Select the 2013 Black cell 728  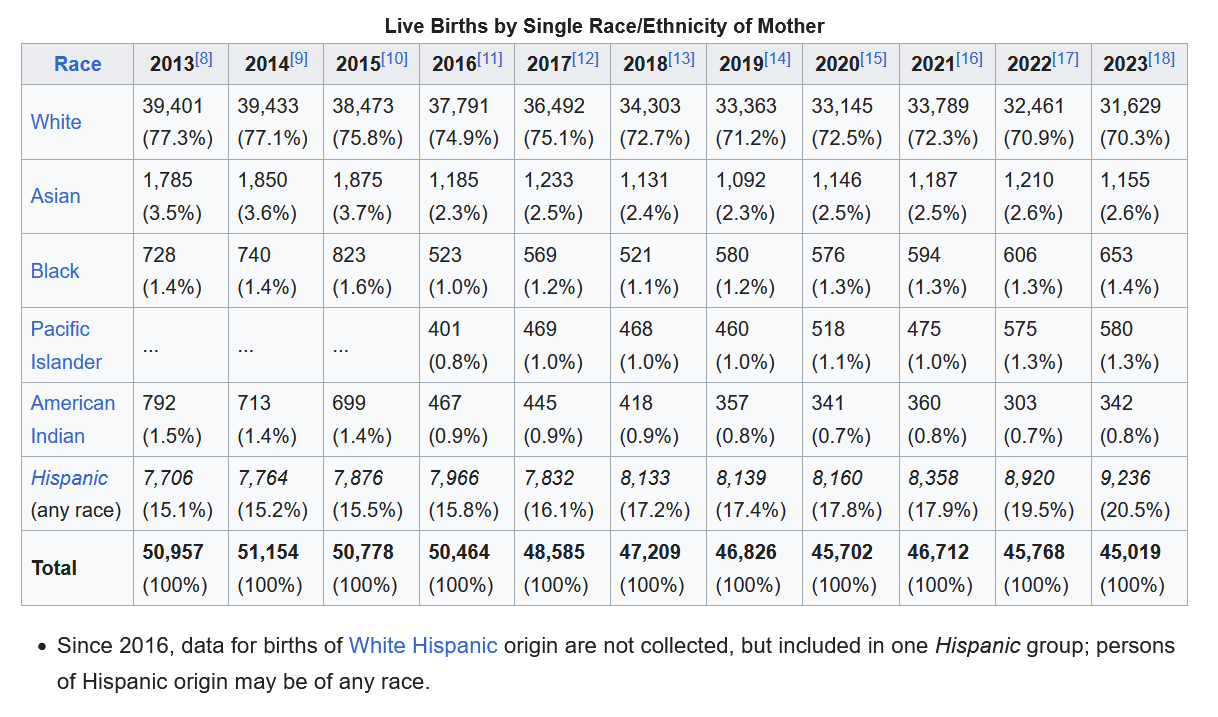click(181, 271)
